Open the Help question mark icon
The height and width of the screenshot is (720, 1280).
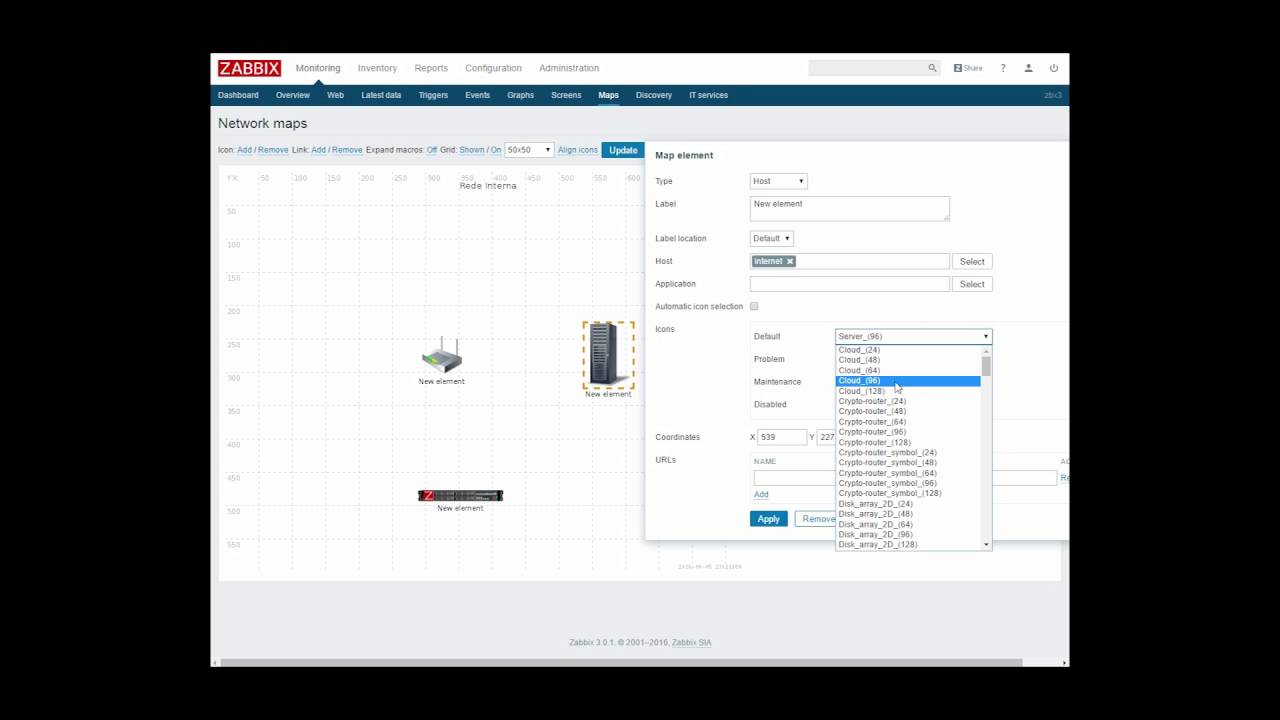coord(1003,68)
